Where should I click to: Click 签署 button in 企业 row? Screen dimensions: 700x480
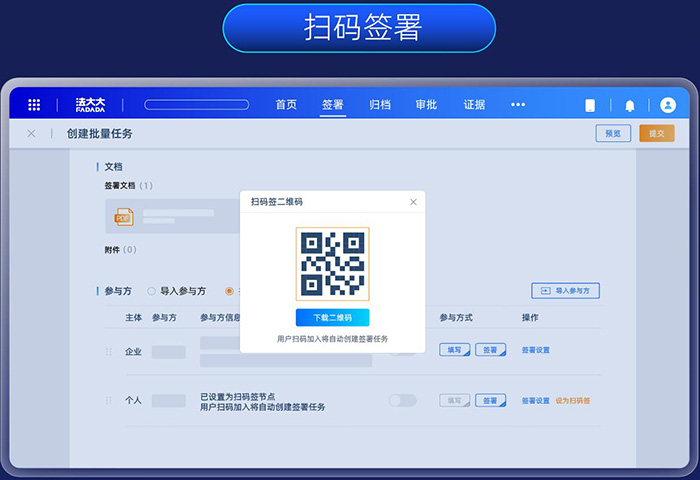[x=490, y=350]
